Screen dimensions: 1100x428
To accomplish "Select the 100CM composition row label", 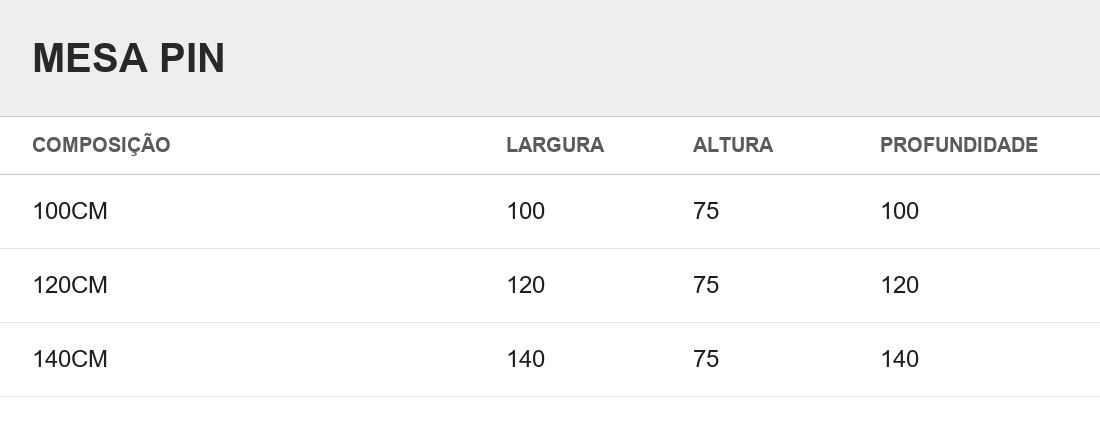I will [69, 211].
